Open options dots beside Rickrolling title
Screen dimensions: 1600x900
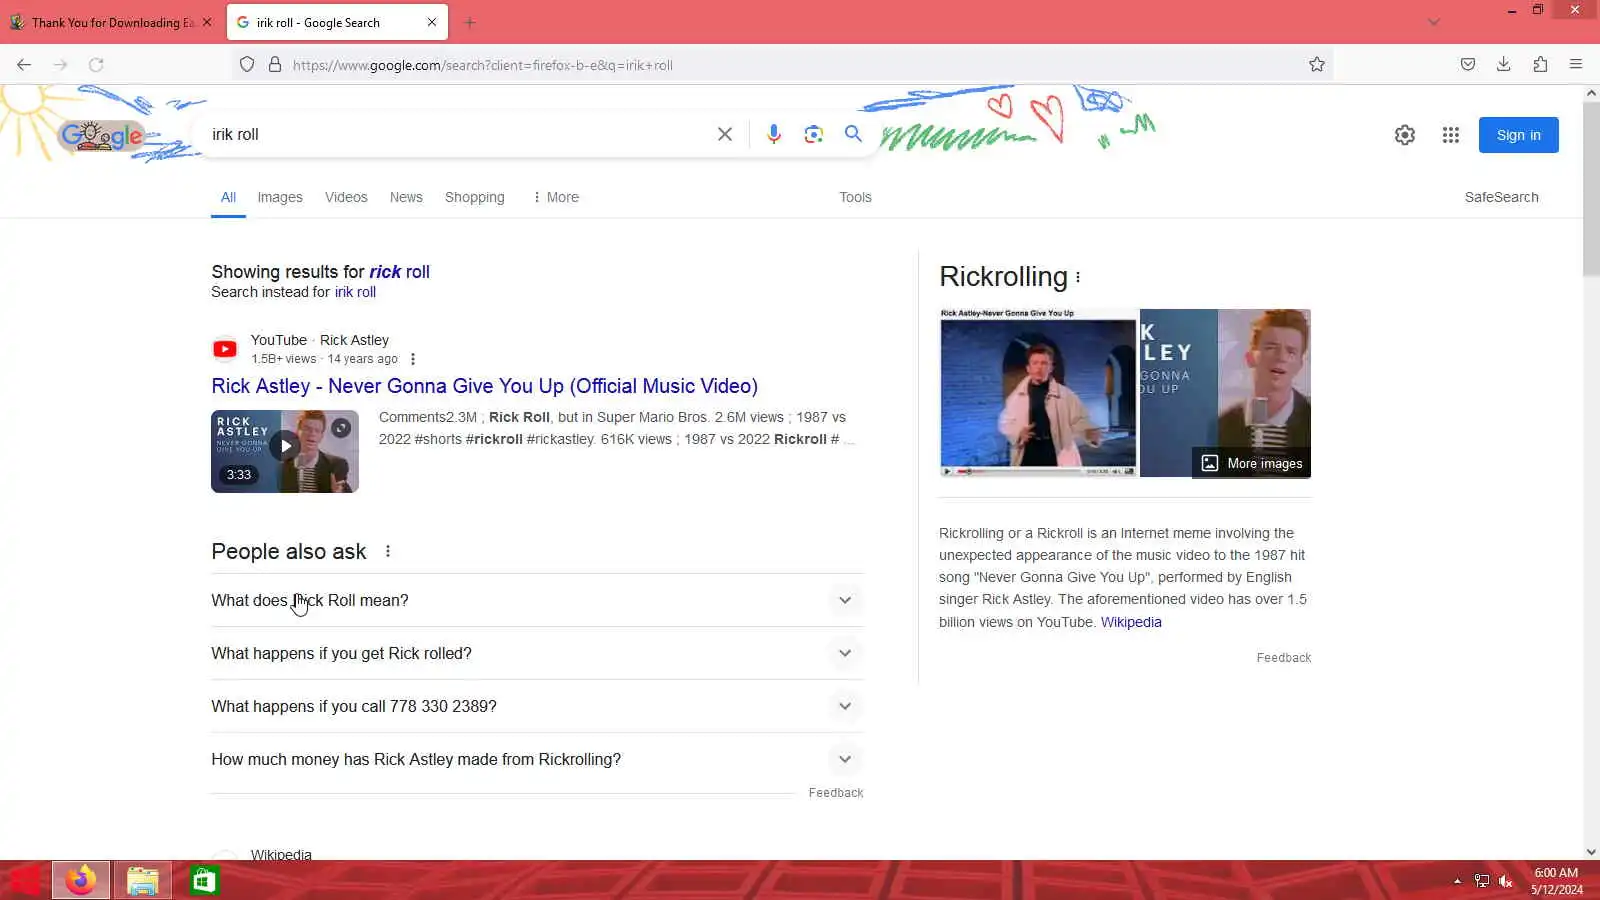(1078, 277)
